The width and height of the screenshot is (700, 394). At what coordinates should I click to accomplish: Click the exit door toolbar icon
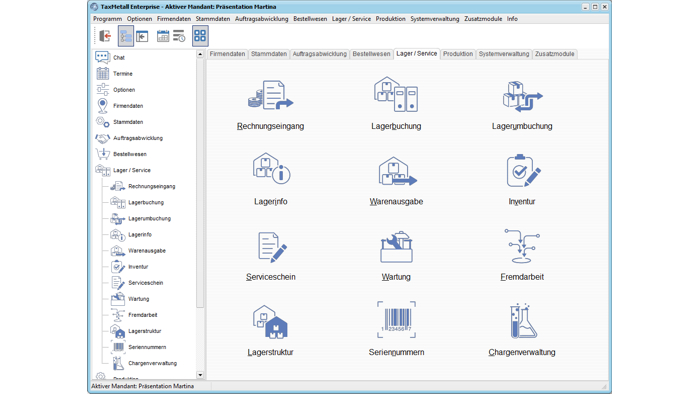click(x=105, y=36)
